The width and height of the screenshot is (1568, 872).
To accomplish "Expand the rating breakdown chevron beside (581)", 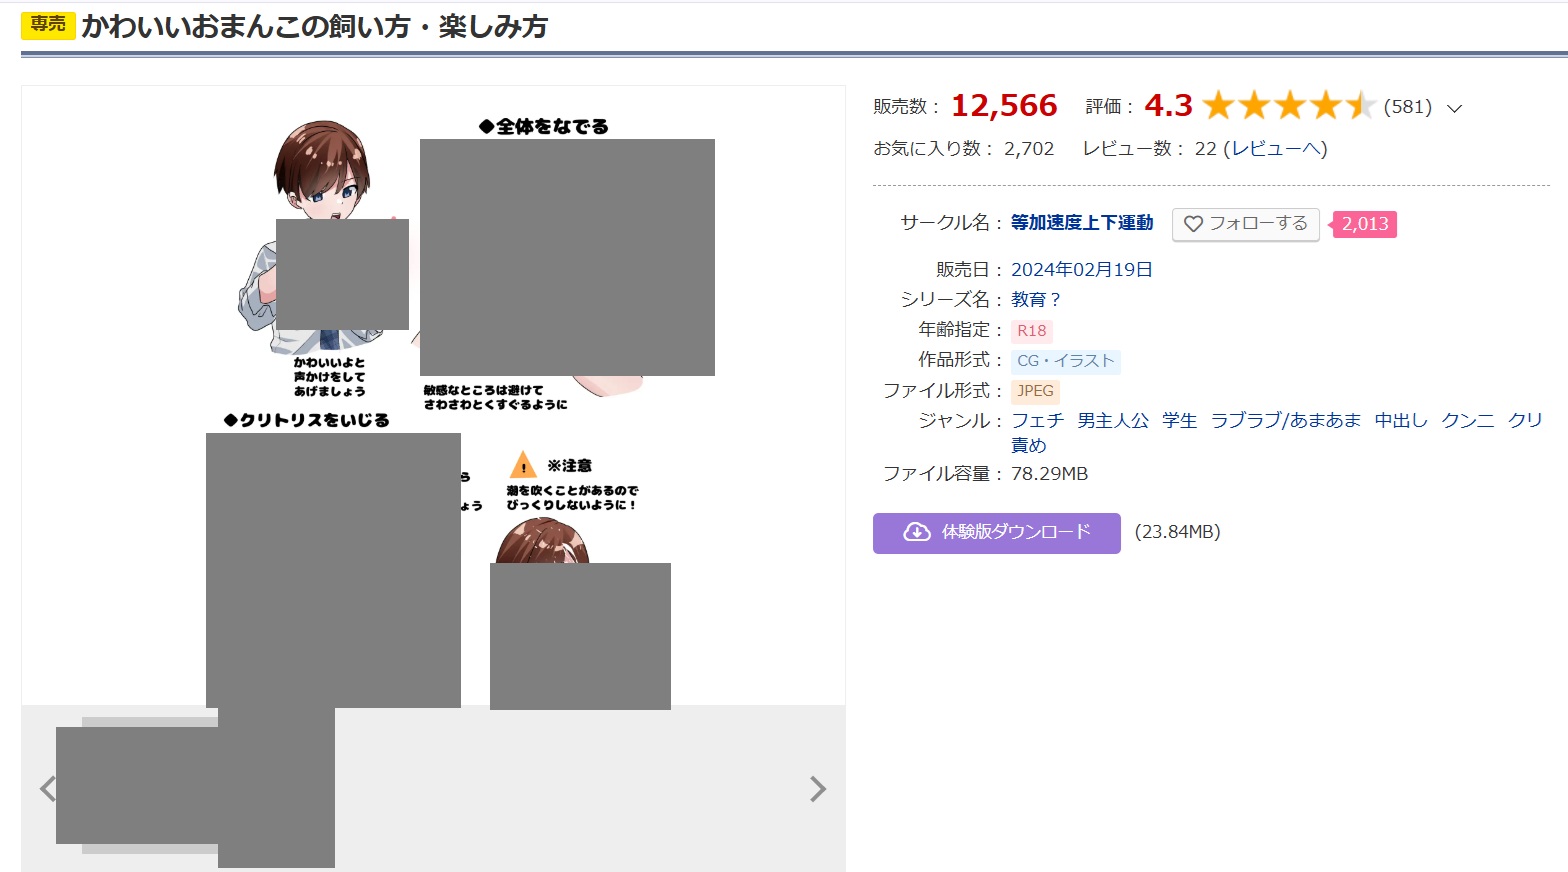I will [x=1455, y=108].
